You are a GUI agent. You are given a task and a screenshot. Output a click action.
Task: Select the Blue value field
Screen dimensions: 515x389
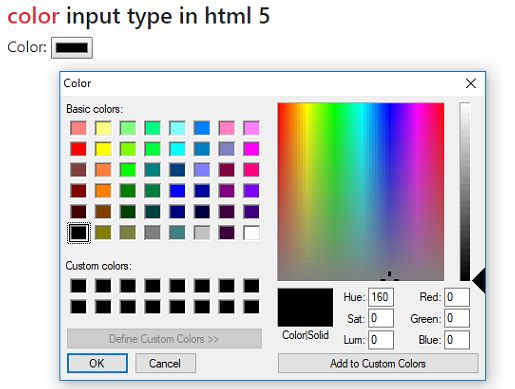(457, 340)
